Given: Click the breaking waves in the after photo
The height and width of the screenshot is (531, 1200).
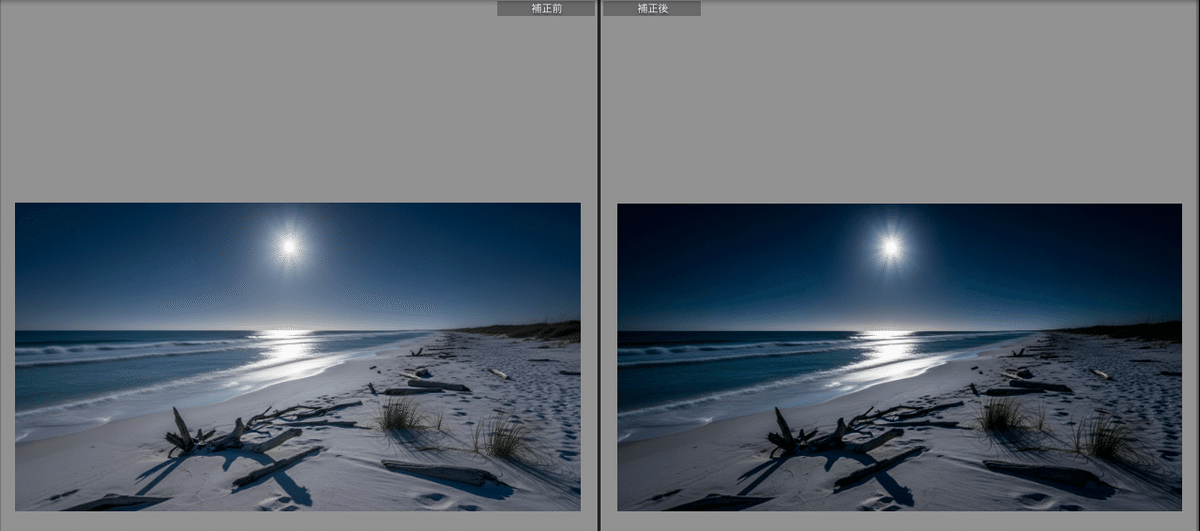Looking at the screenshot, I should coord(702,350).
